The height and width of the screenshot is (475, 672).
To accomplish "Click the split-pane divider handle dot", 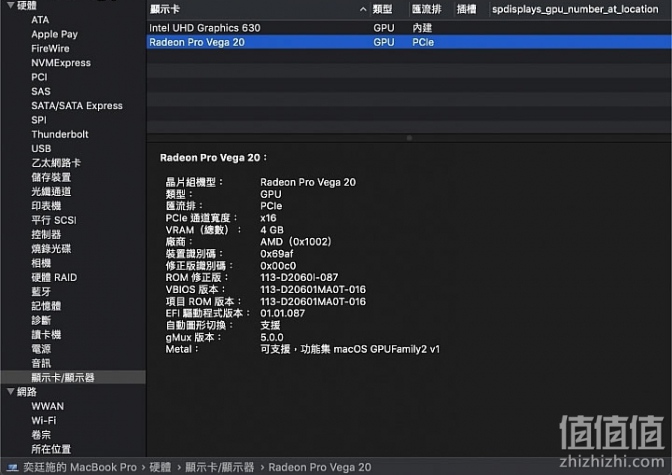I will 409,138.
